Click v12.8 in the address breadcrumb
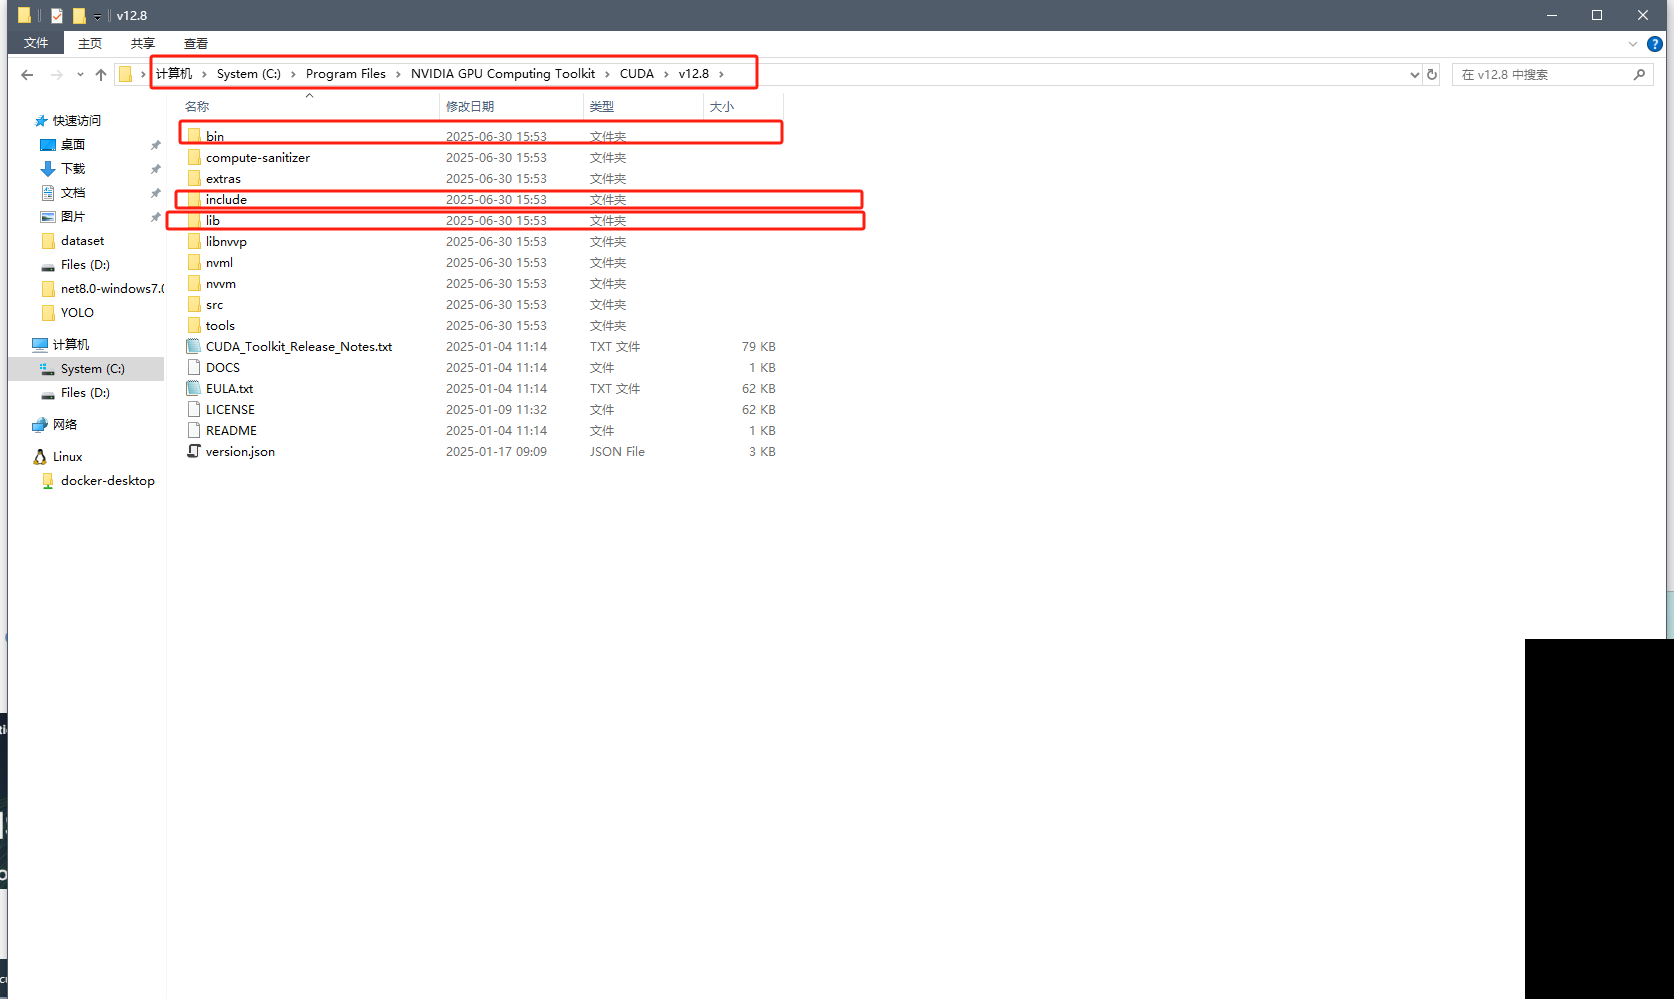The width and height of the screenshot is (1674, 999). pyautogui.click(x=693, y=73)
